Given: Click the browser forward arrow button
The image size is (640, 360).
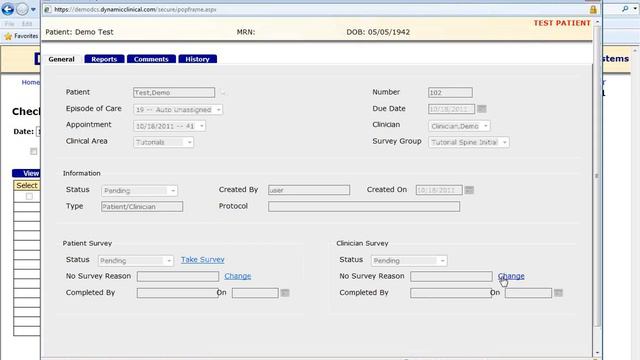Looking at the screenshot, I should 22,9.
